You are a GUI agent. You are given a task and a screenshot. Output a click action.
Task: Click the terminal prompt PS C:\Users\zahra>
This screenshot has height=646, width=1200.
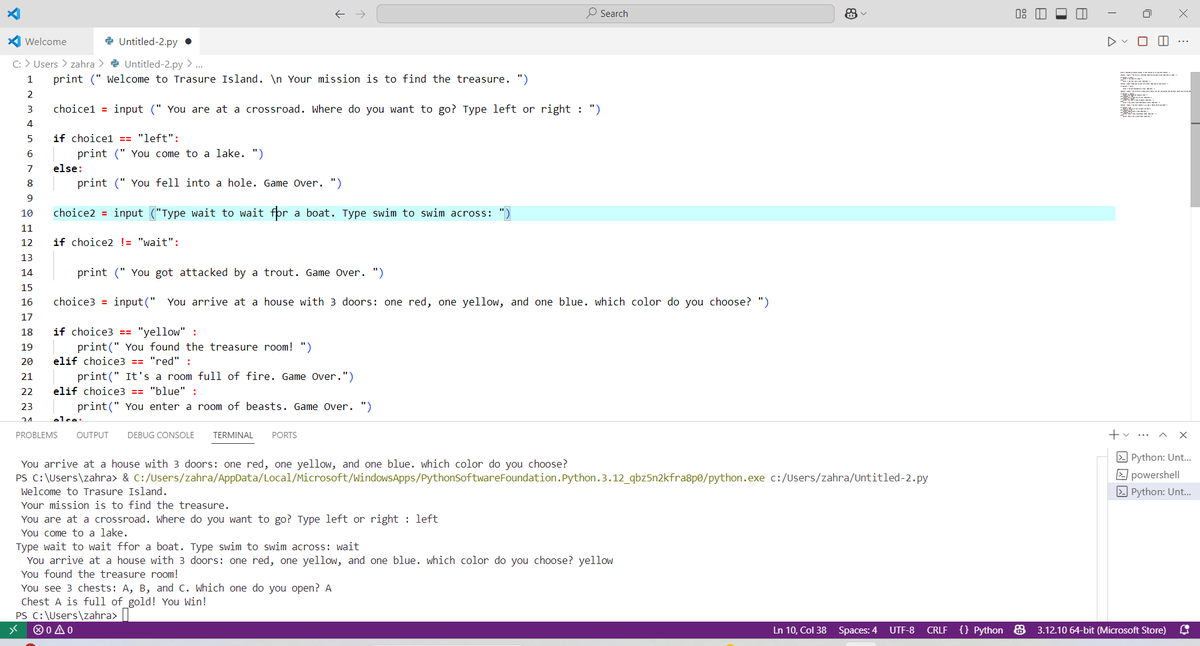(67, 616)
